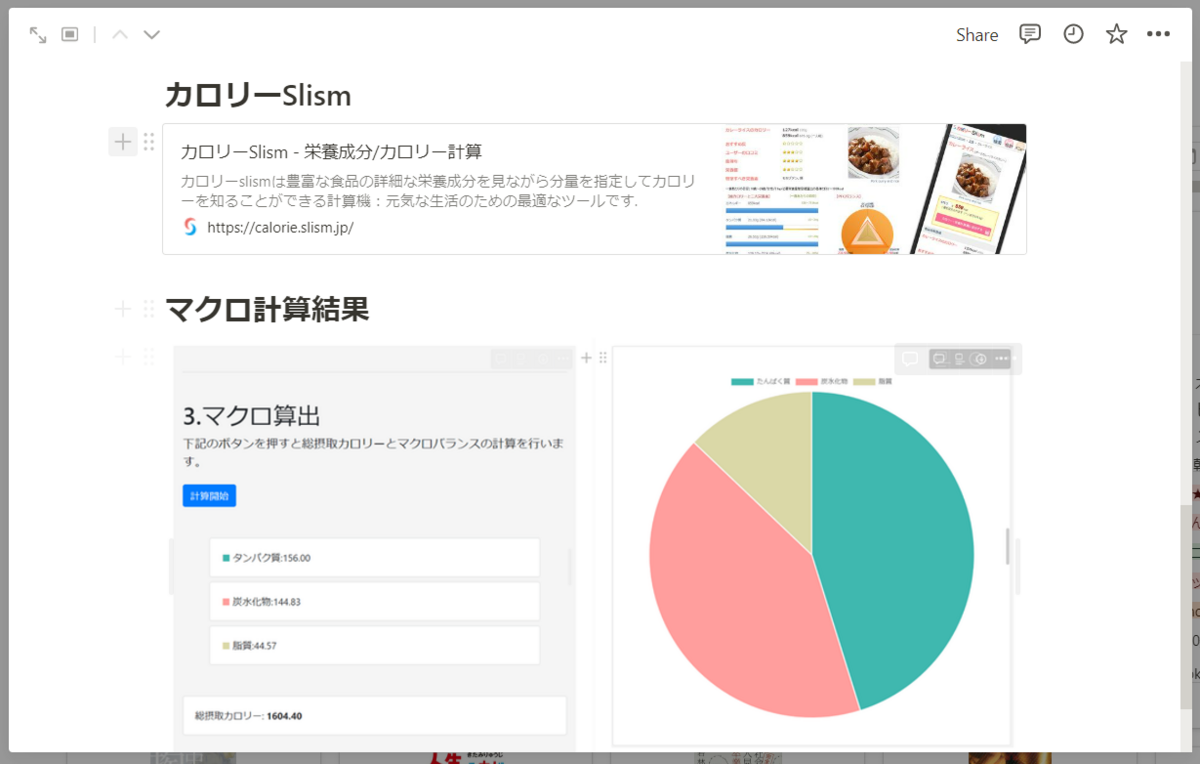The width and height of the screenshot is (1200, 764).
Task: Add this page to favorites star
Action: pos(1116,34)
